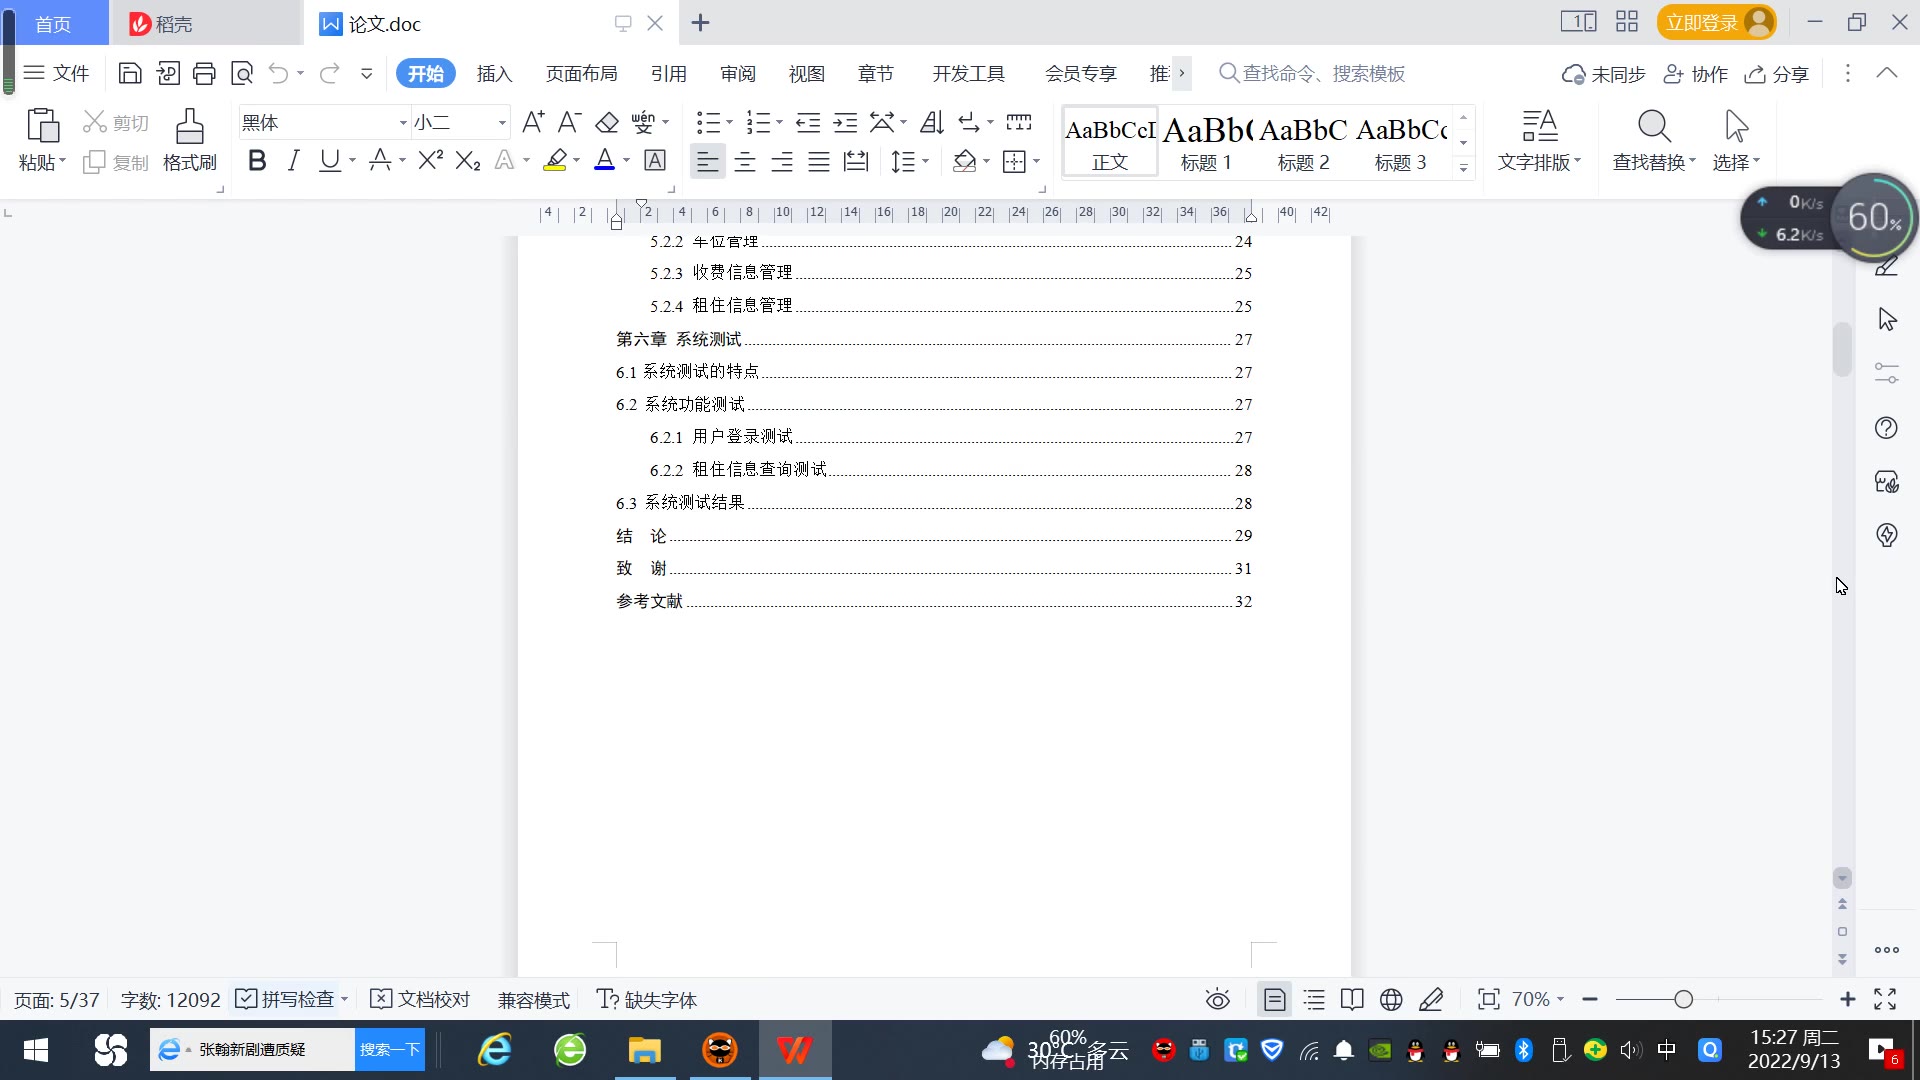Click the 分享 share button
1920x1080 pixels.
[1777, 74]
